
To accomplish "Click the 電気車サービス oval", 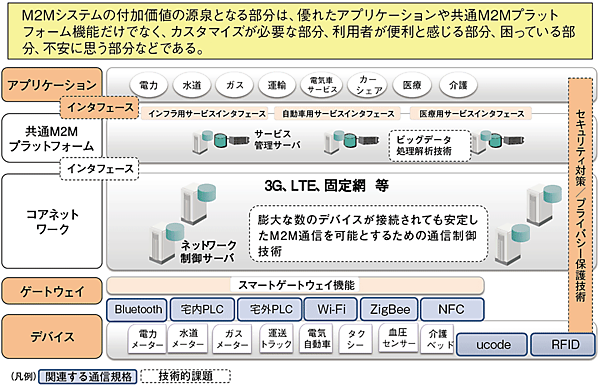I will coord(321,85).
